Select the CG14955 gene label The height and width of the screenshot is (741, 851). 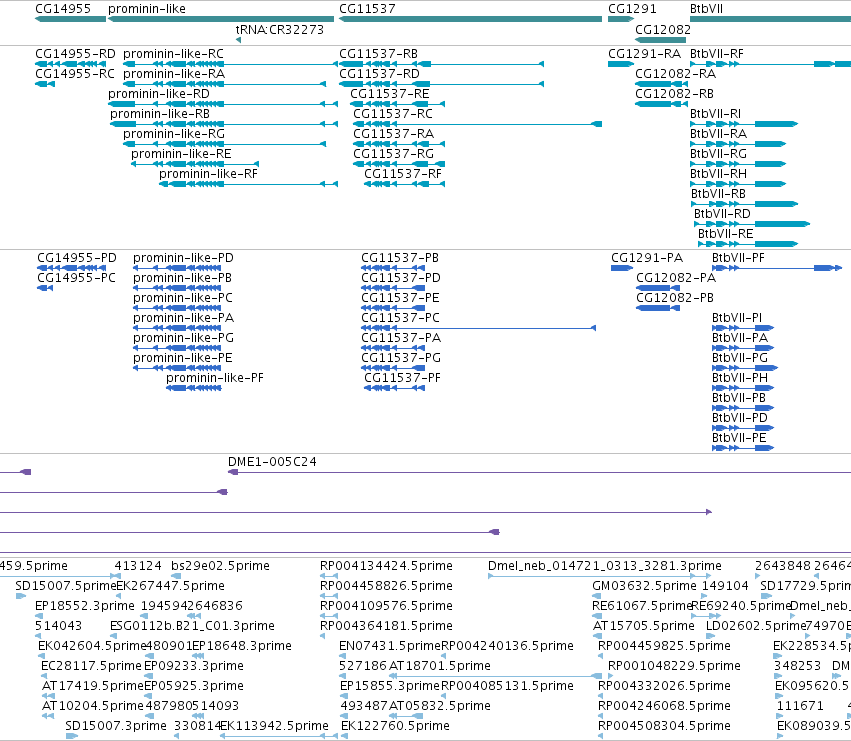[x=63, y=9]
